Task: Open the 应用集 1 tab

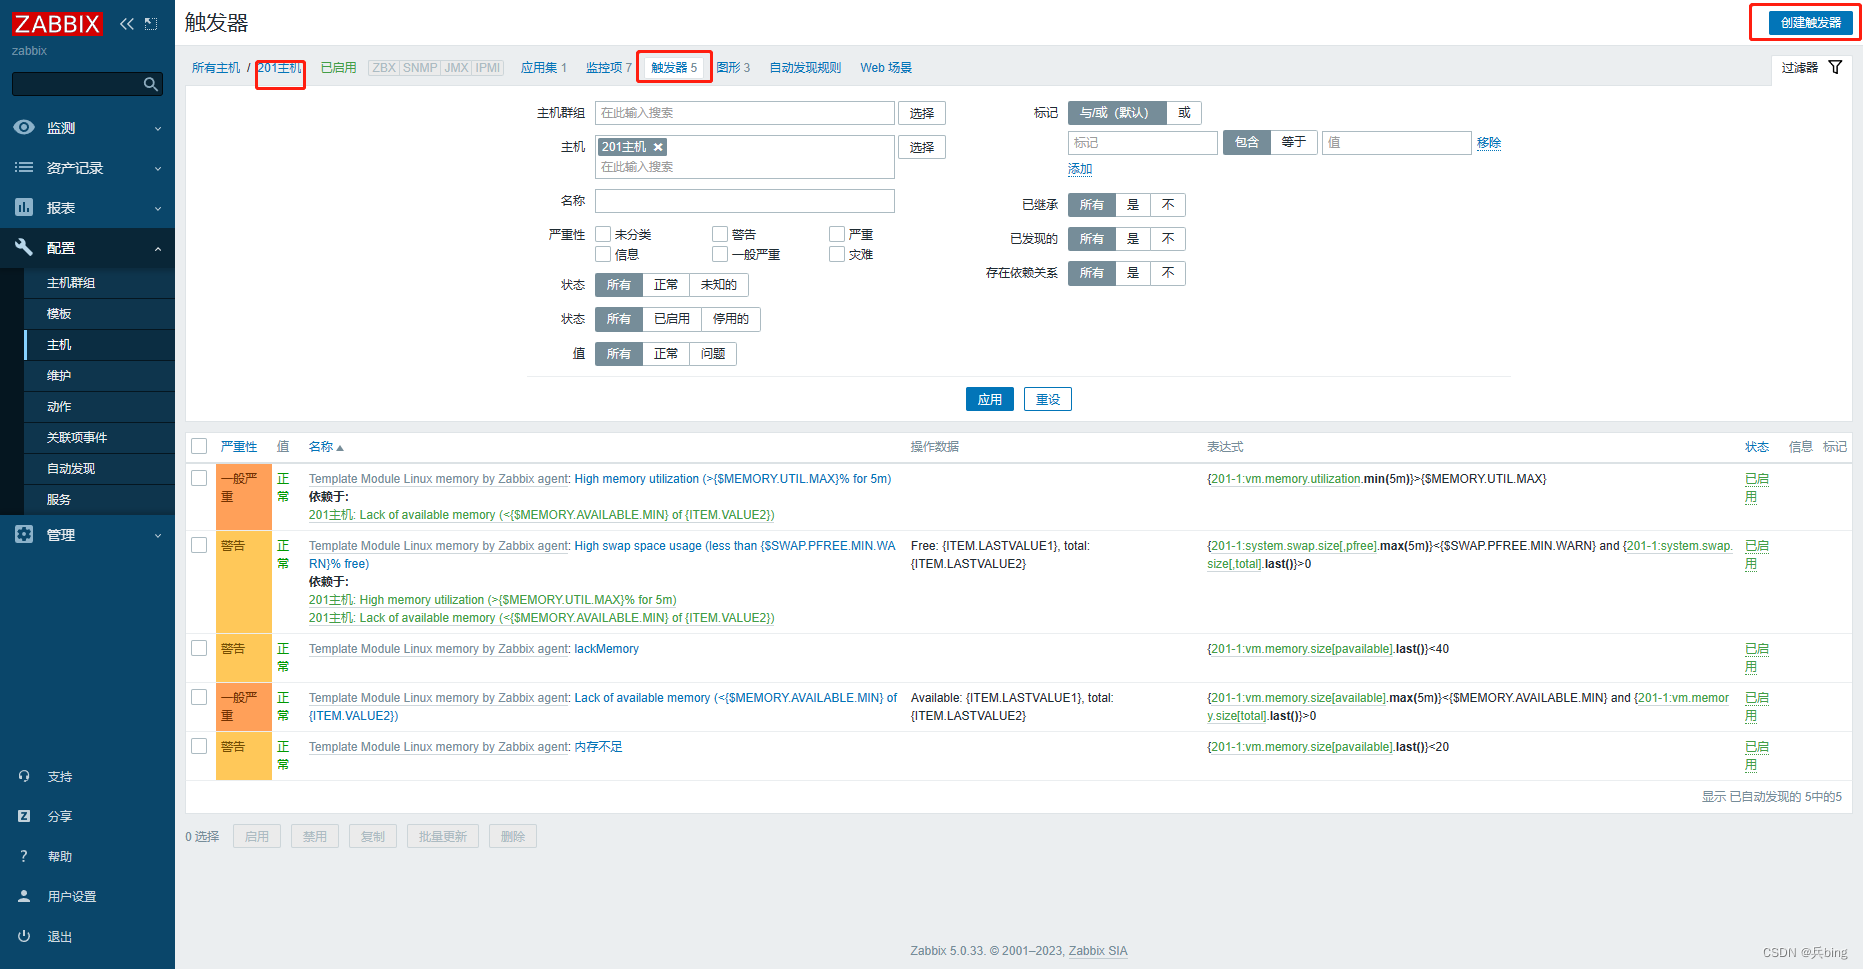Action: 544,68
